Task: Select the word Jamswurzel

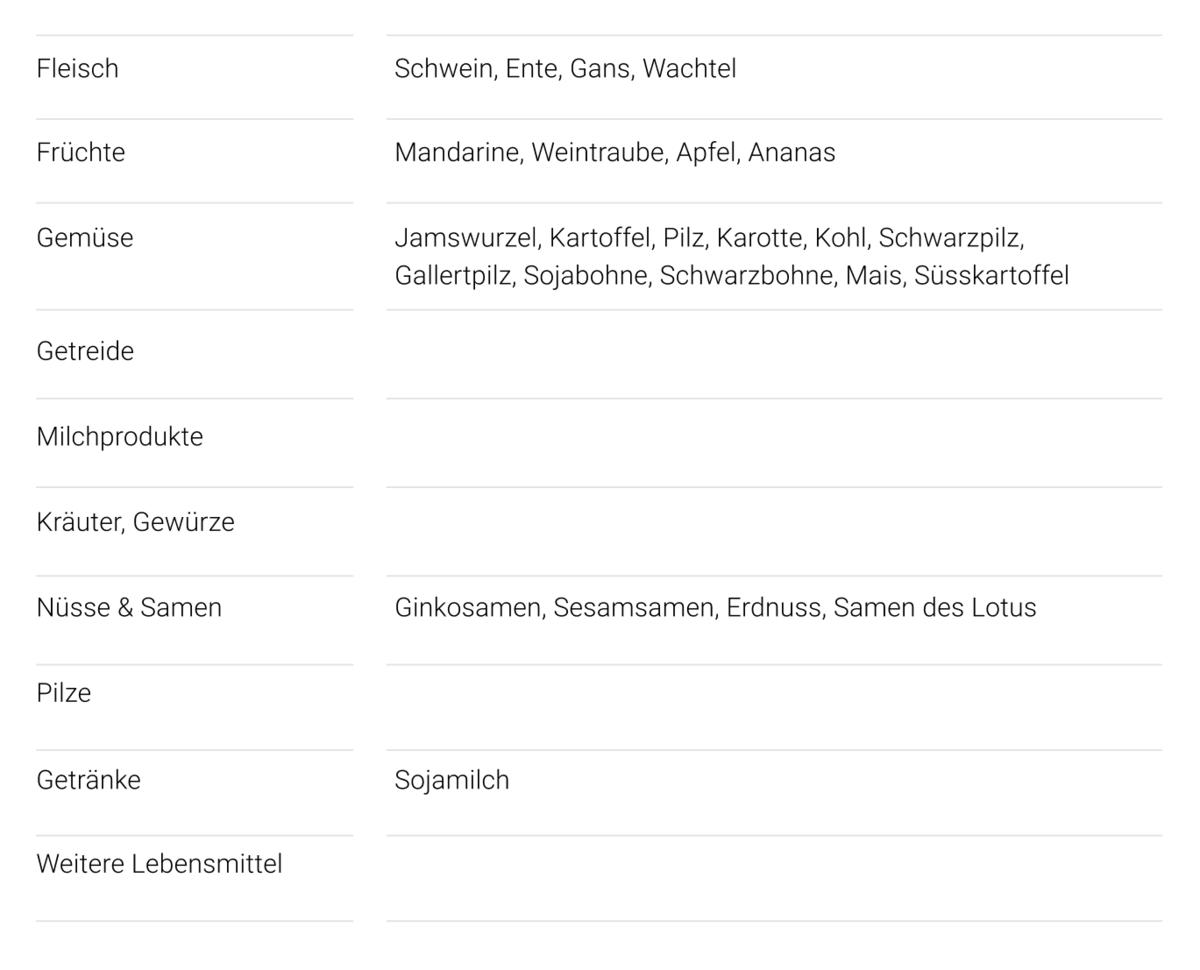Action: [465, 238]
